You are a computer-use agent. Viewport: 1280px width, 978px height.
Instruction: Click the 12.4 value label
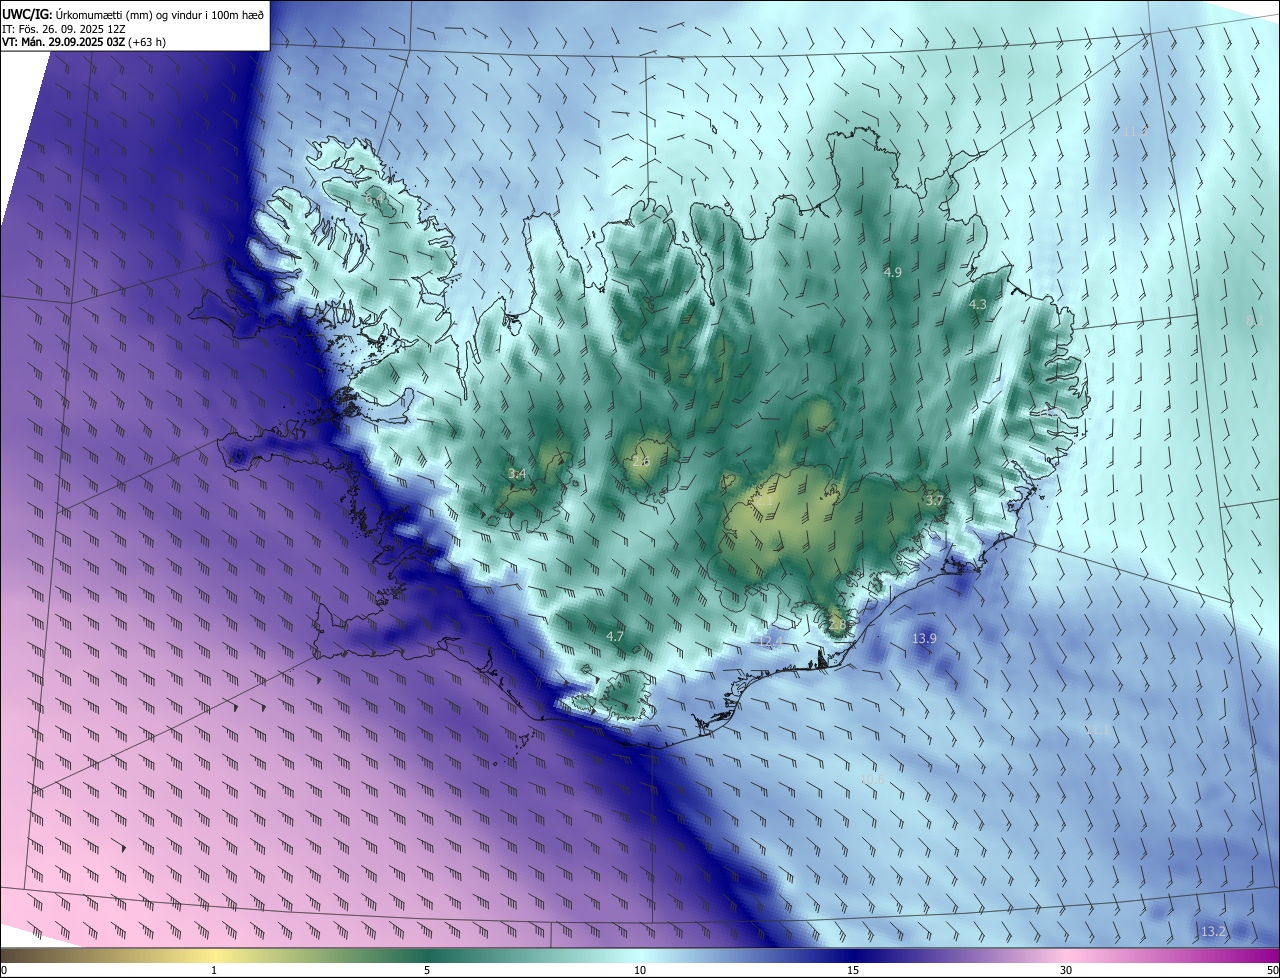point(768,640)
